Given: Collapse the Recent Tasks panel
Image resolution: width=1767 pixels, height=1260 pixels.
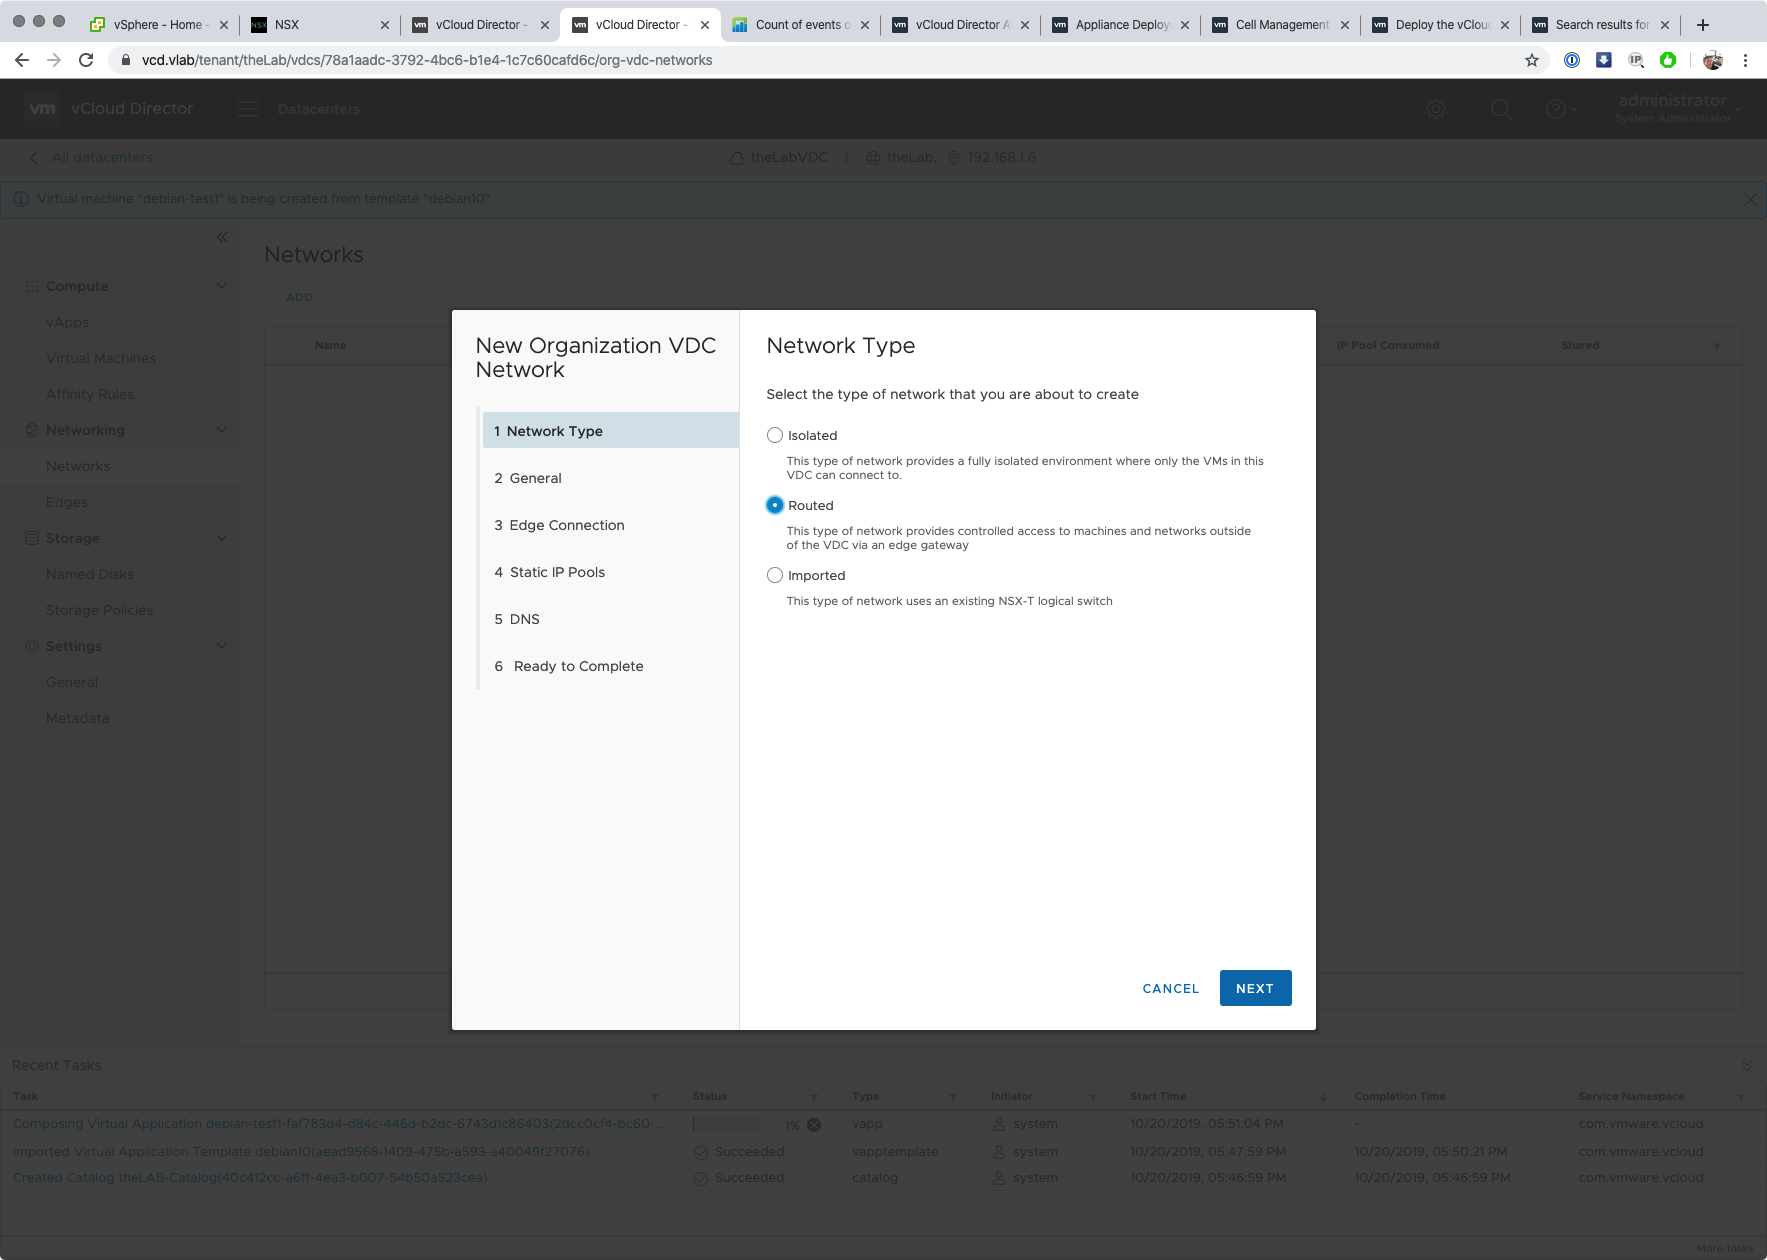Looking at the screenshot, I should [x=1746, y=1066].
